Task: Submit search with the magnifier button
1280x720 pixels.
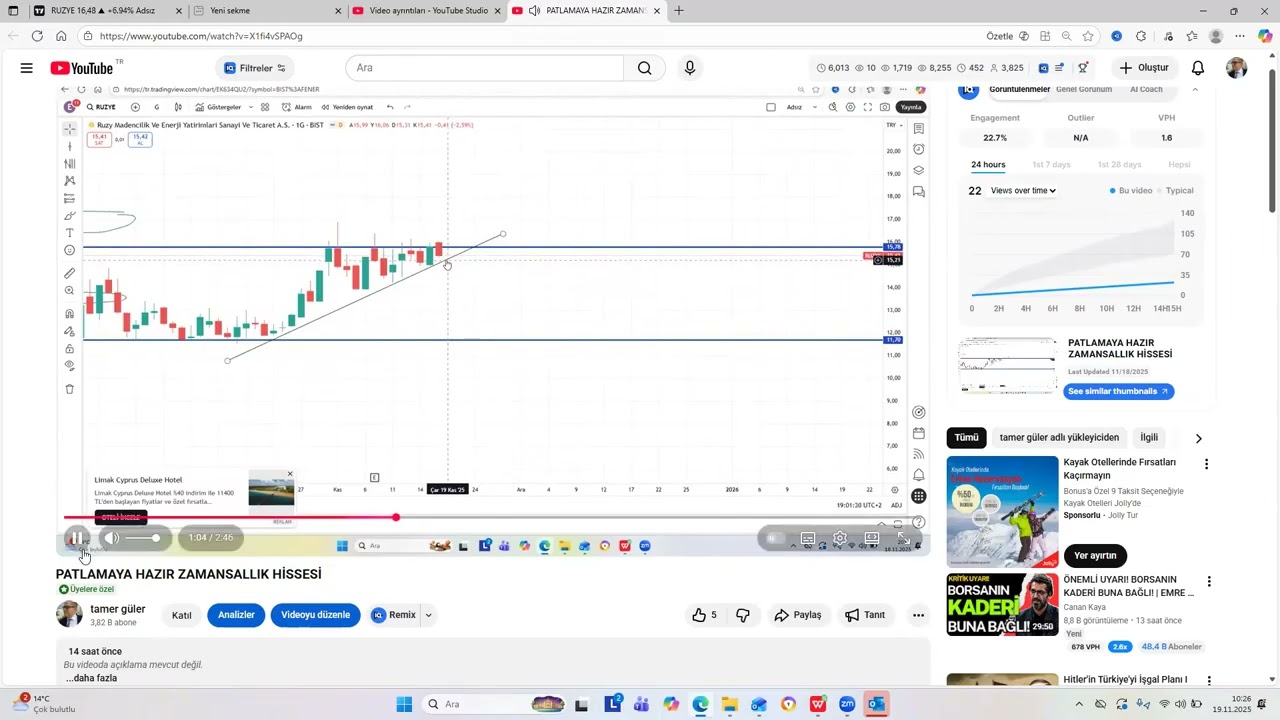Action: coord(645,68)
